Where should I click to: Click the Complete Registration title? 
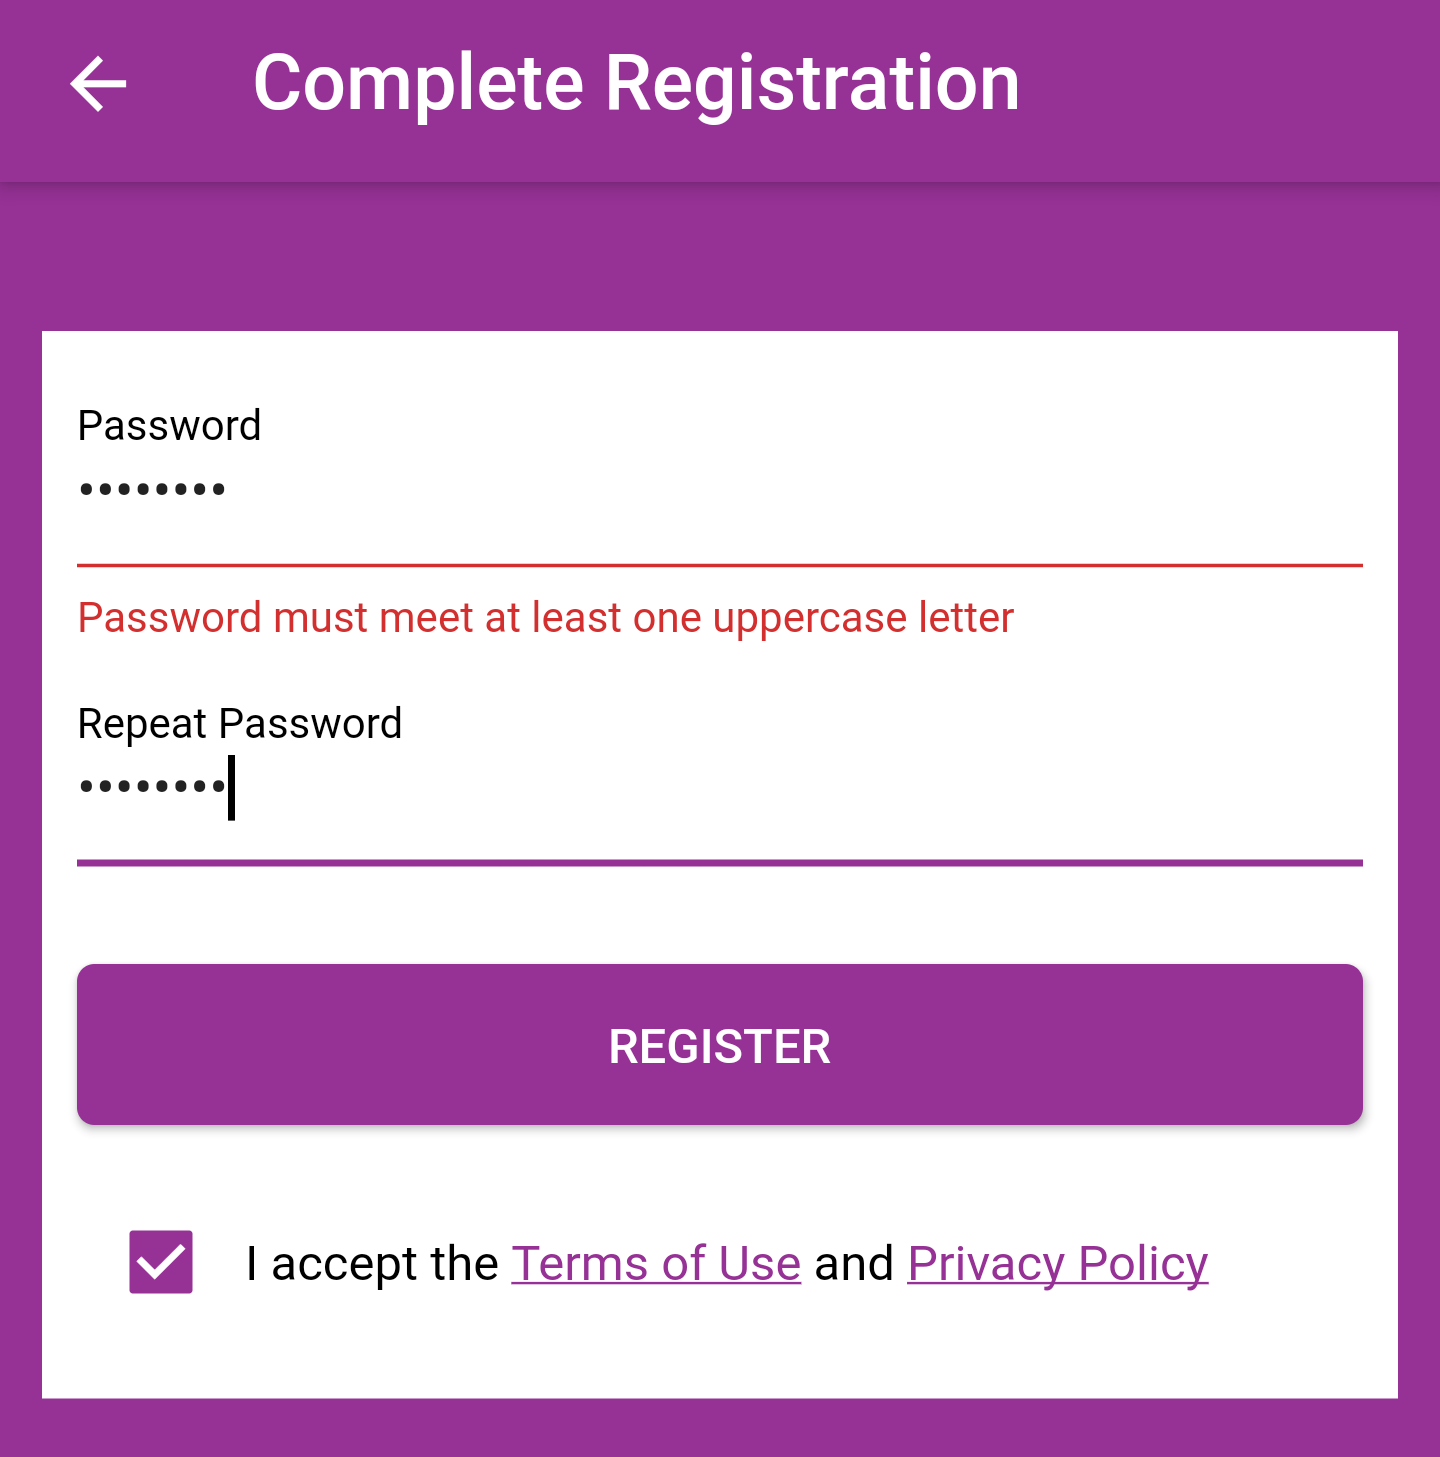click(x=636, y=84)
